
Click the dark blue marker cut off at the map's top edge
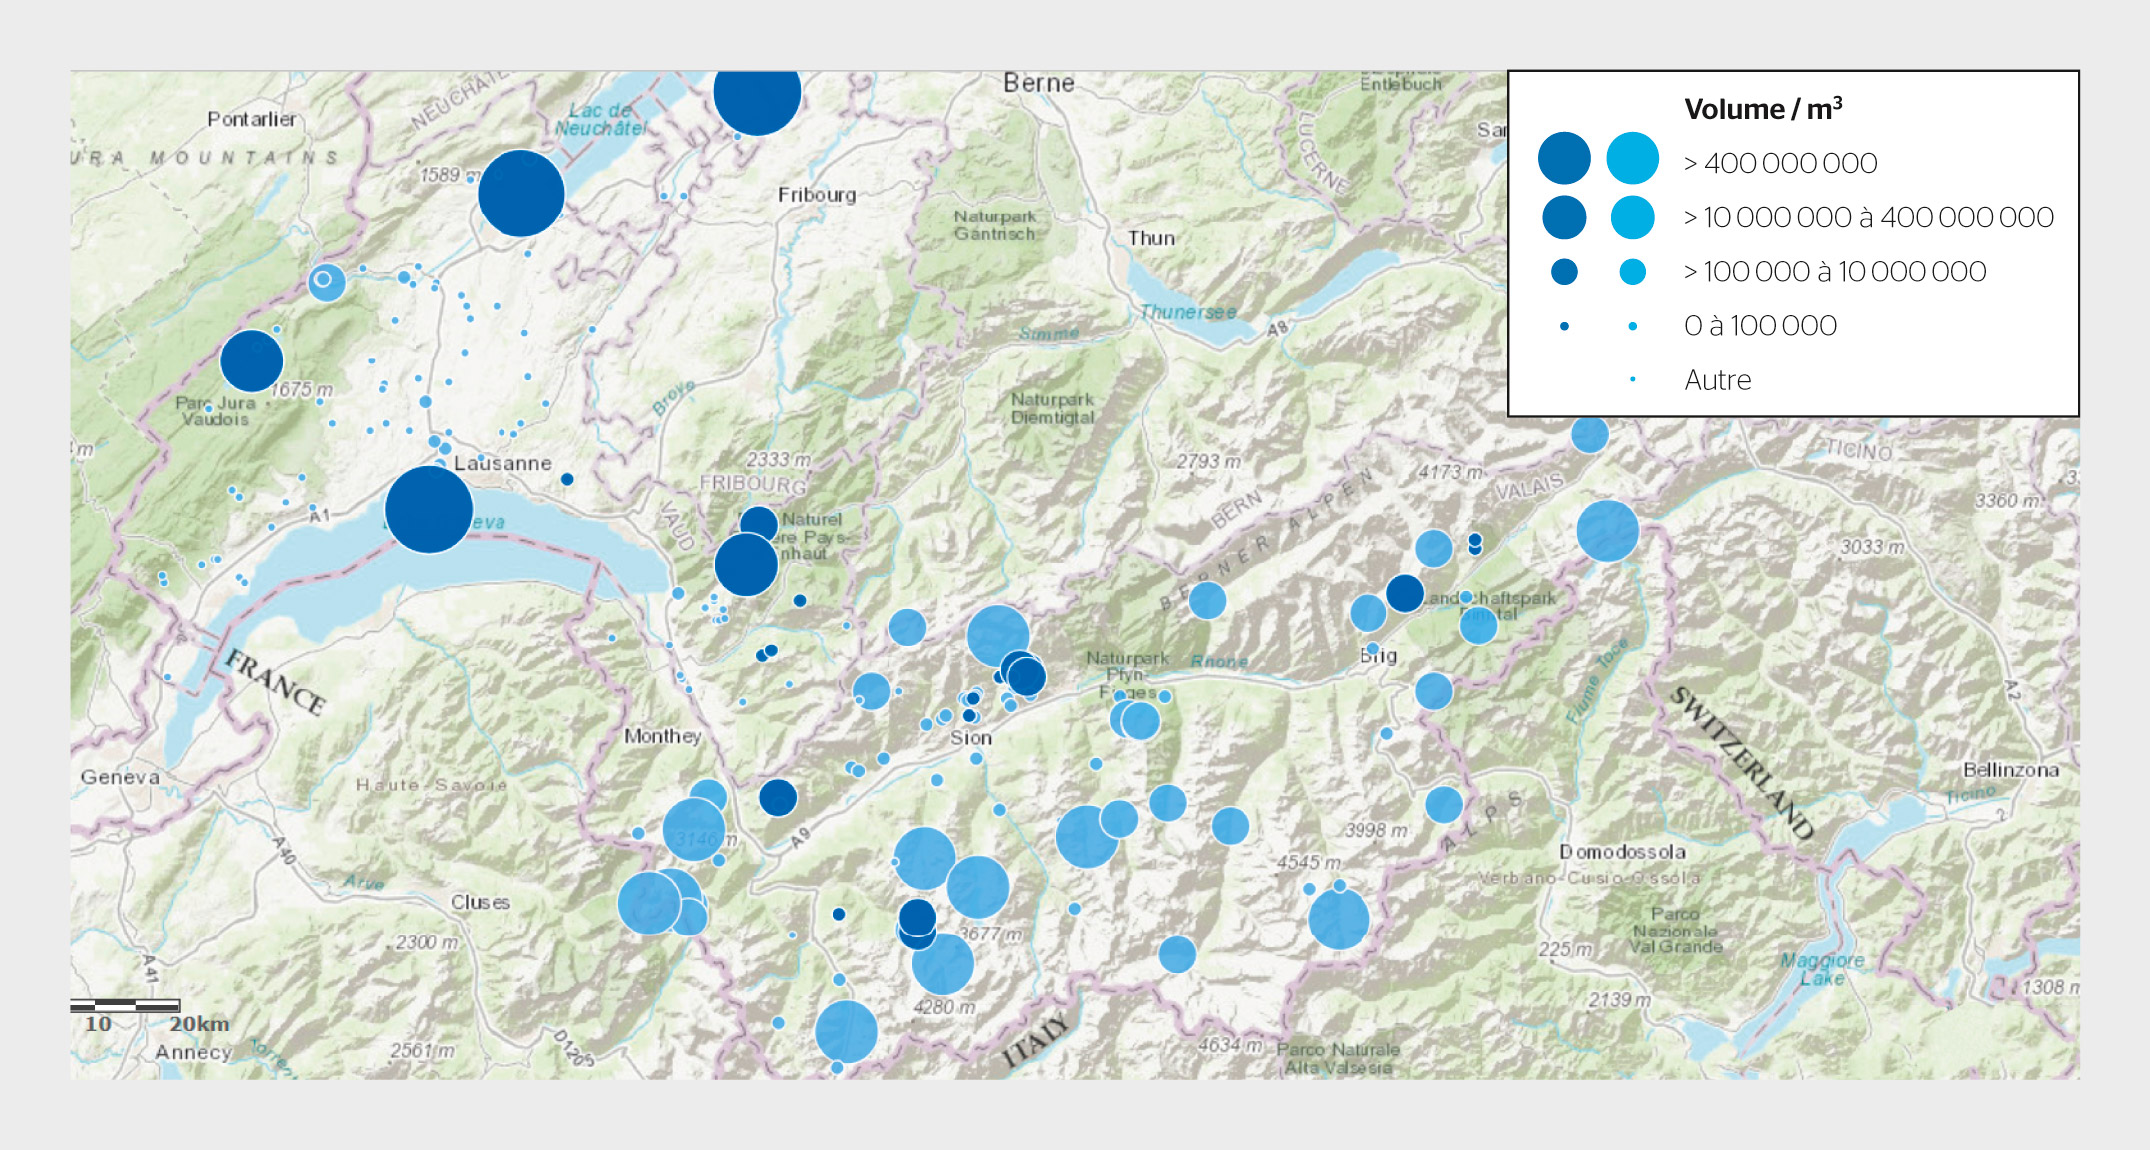757,100
